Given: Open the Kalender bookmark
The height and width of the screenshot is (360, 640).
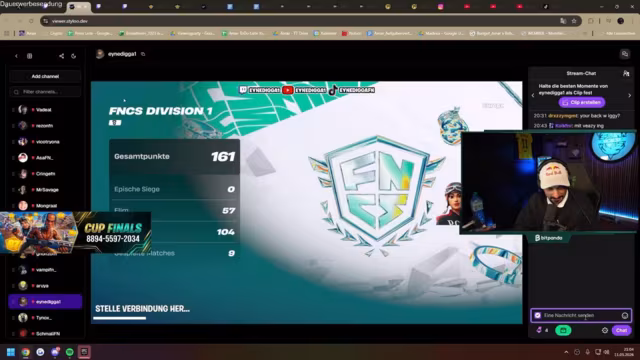Looking at the screenshot, I should coord(325,33).
